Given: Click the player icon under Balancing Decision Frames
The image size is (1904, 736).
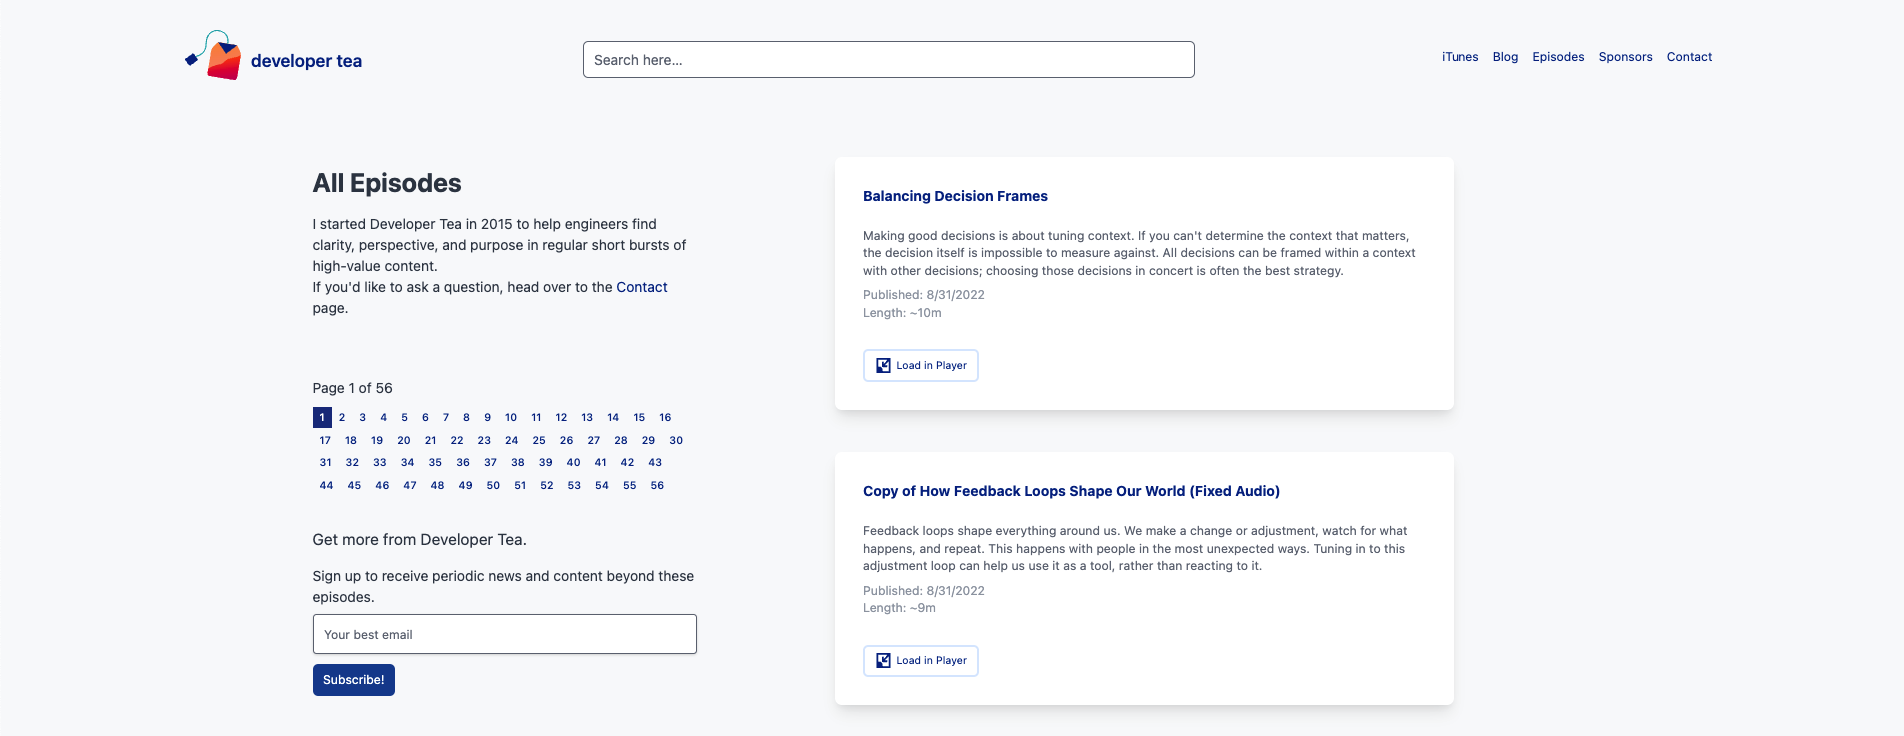Looking at the screenshot, I should click(x=883, y=366).
